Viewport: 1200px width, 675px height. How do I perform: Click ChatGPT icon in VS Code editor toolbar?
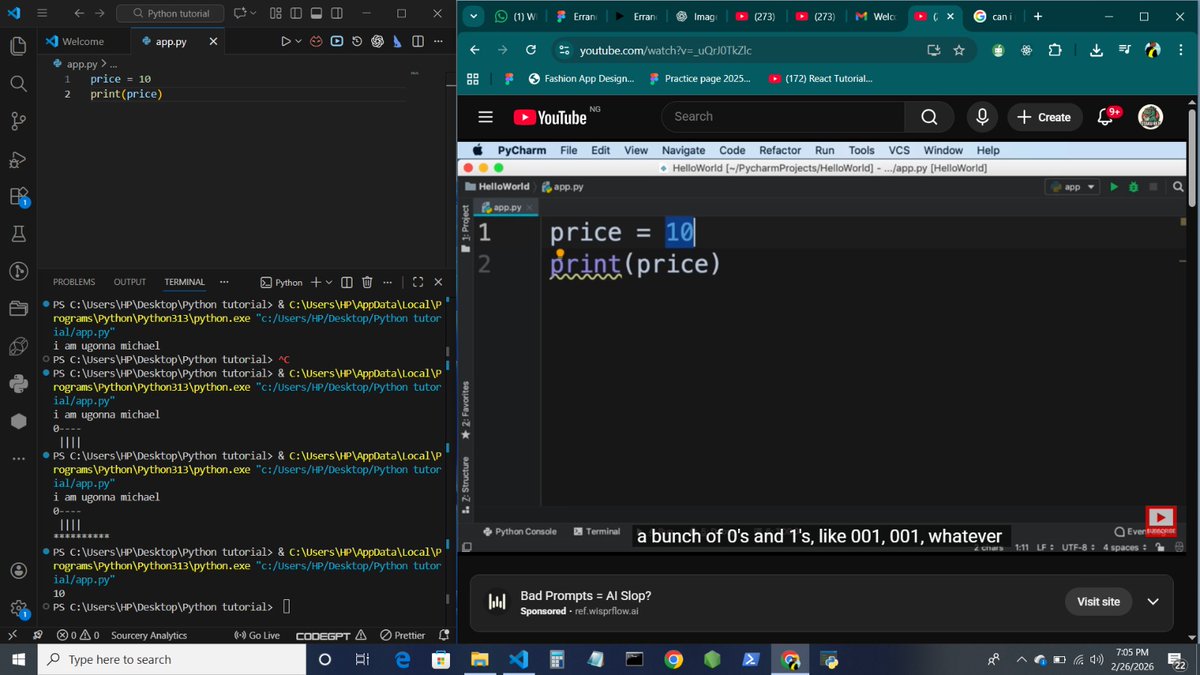pos(377,41)
